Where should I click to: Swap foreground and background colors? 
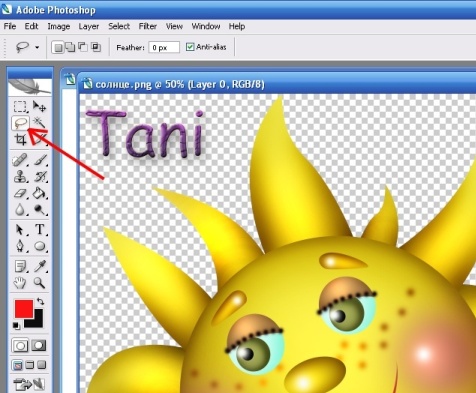[41, 301]
